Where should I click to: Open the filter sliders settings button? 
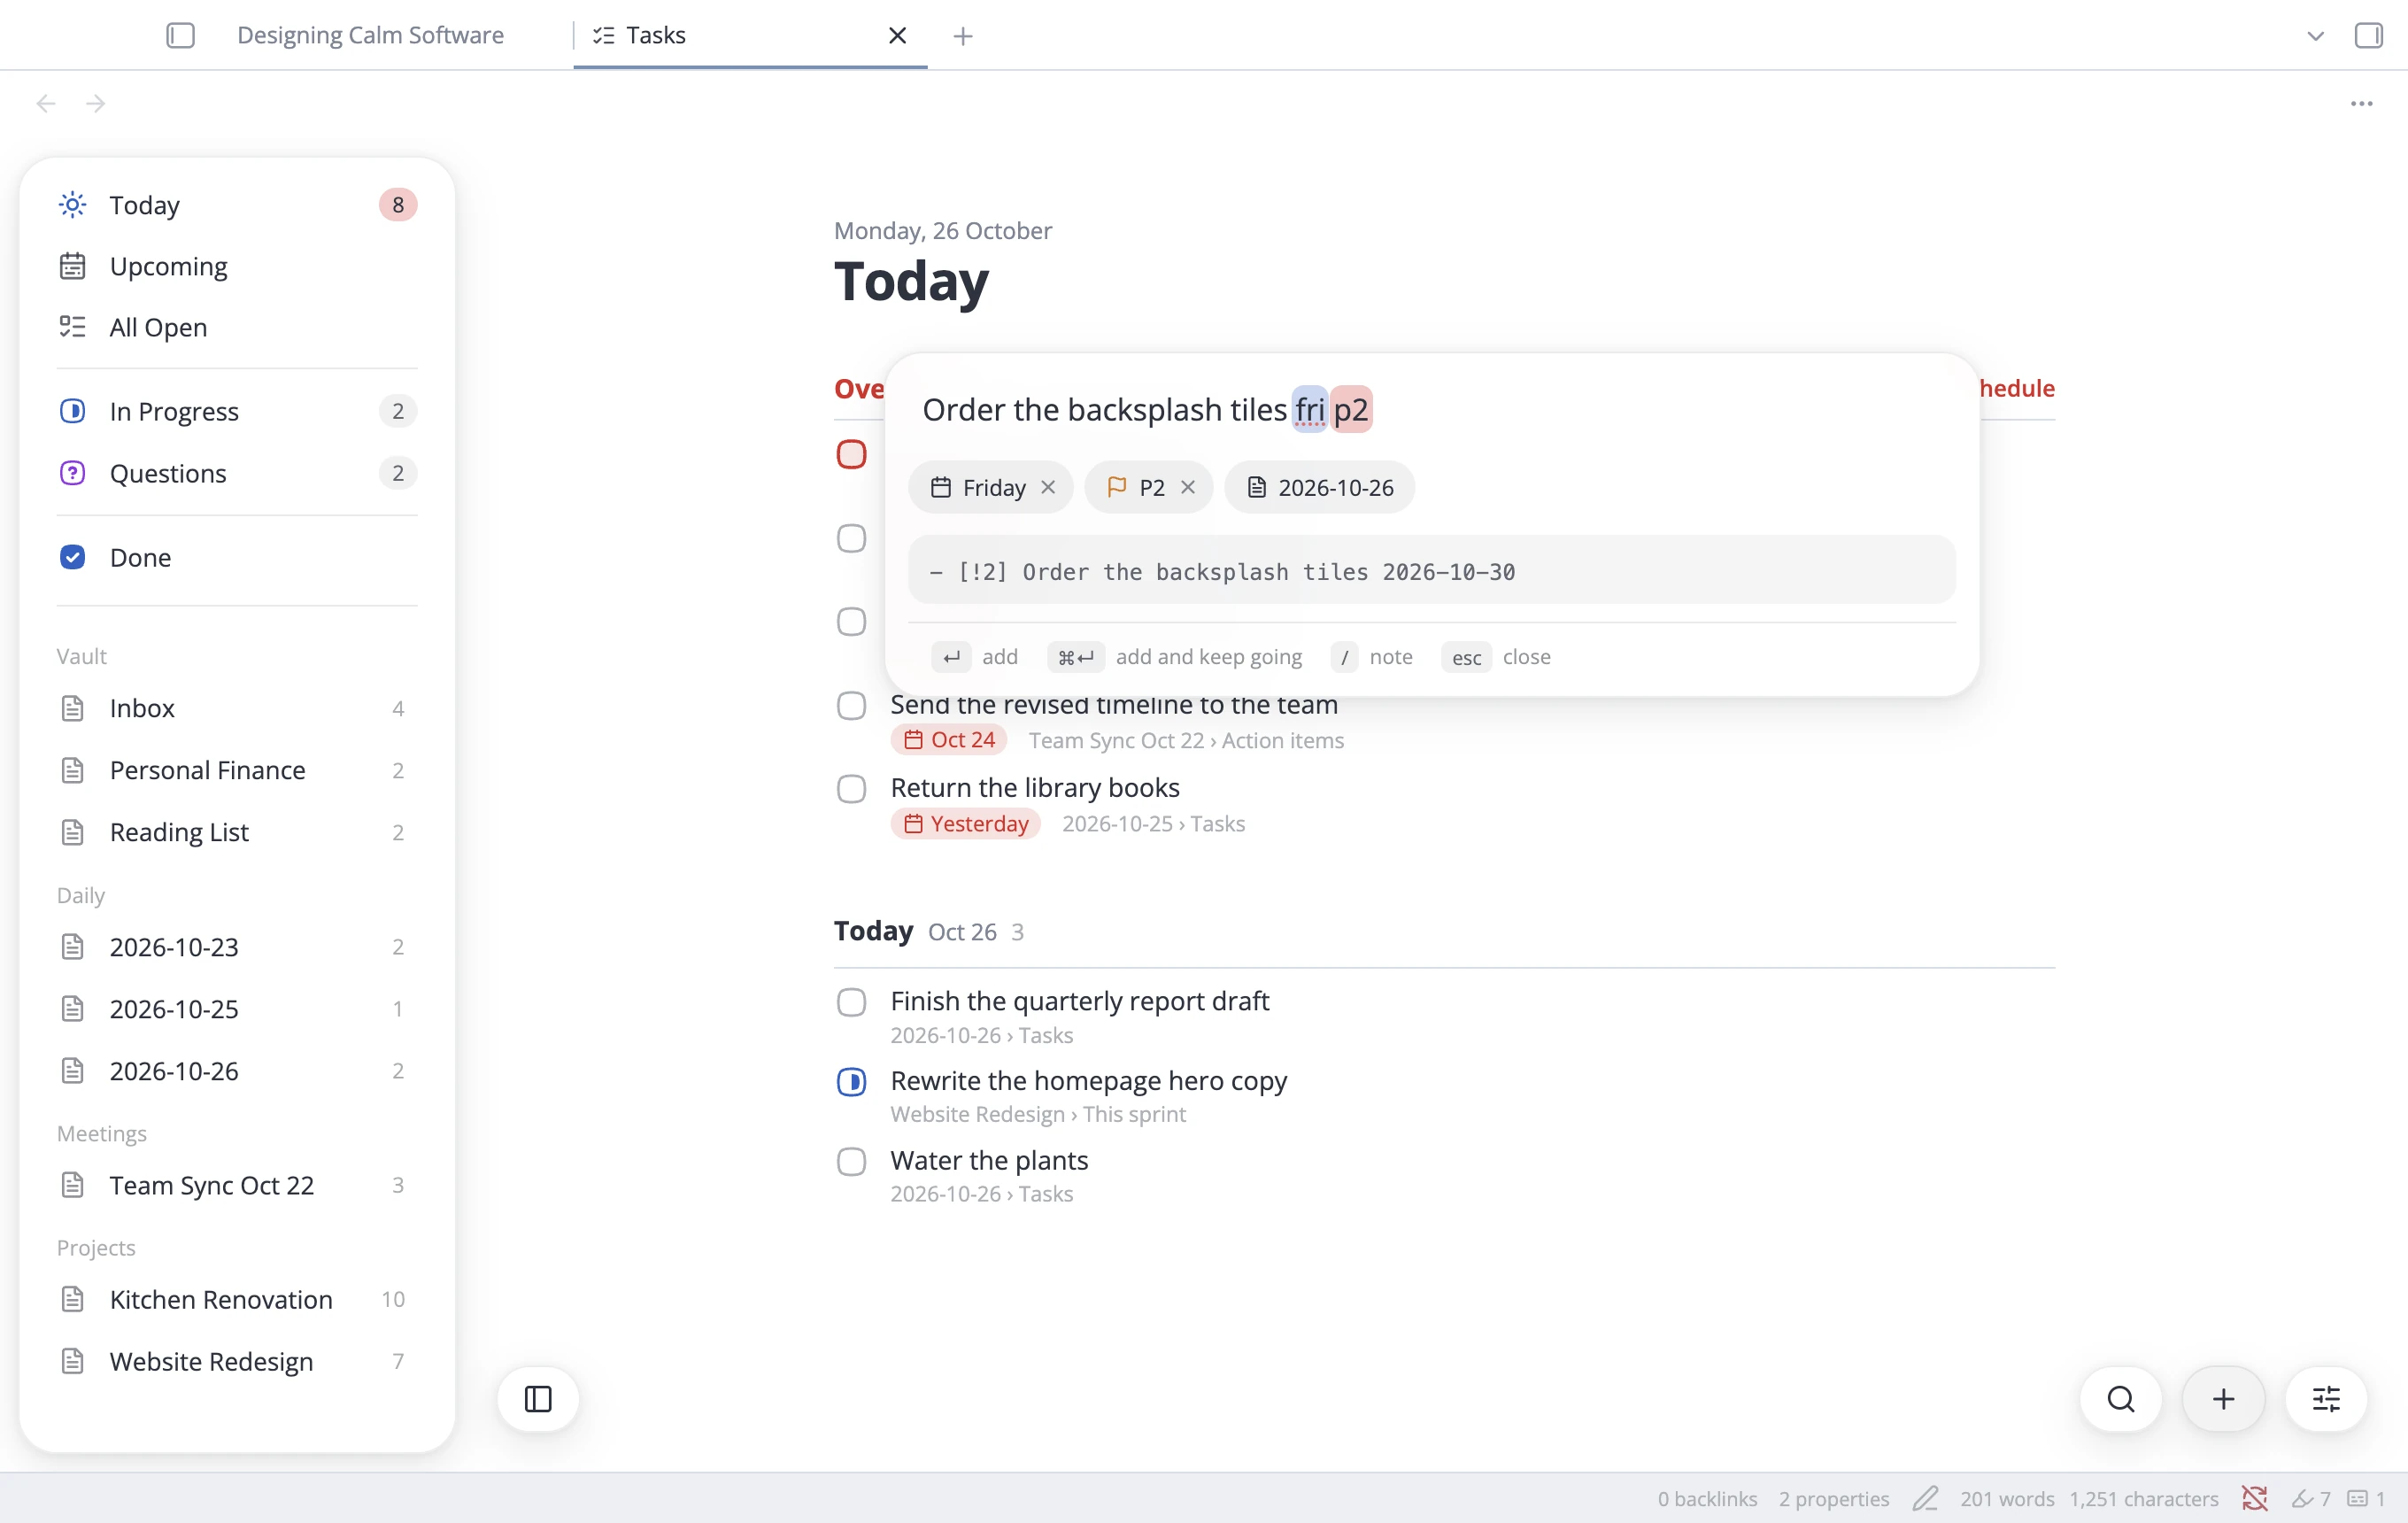2326,1399
